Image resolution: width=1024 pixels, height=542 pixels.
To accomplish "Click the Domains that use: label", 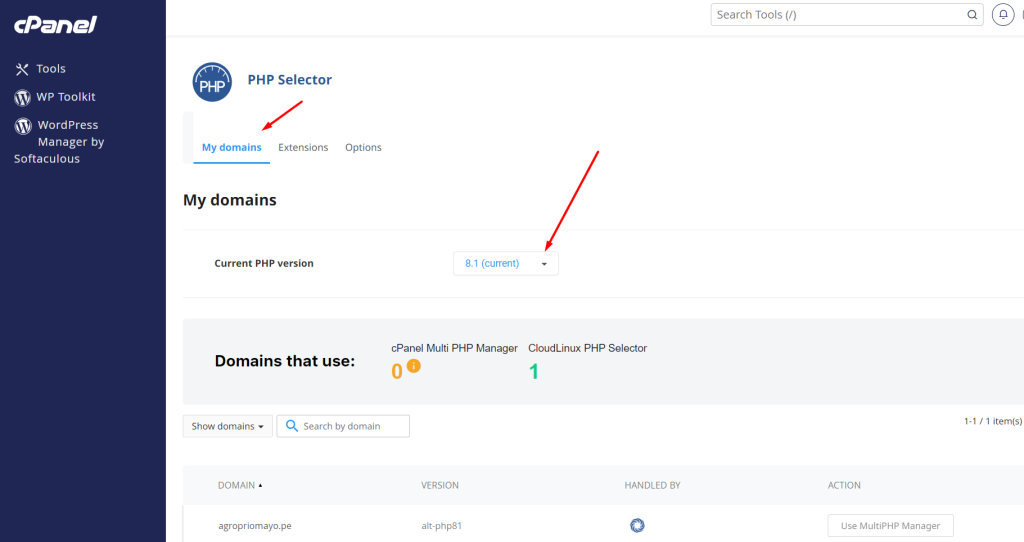I will 285,361.
